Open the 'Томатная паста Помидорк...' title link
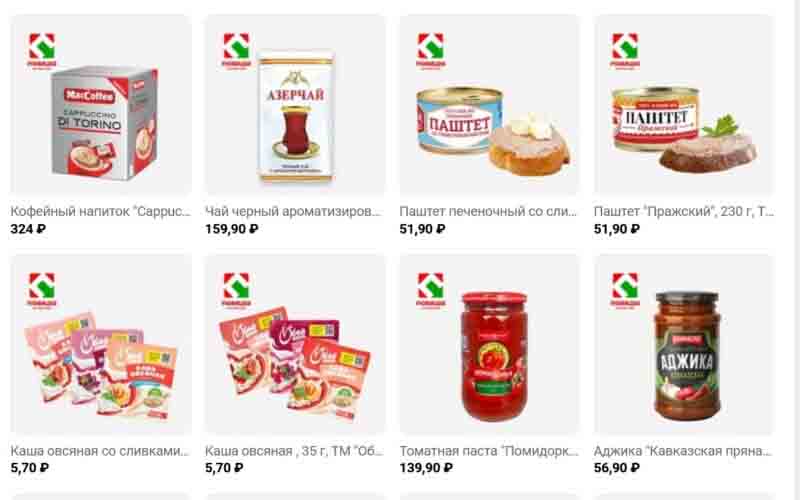The height and width of the screenshot is (500, 800). tap(489, 451)
